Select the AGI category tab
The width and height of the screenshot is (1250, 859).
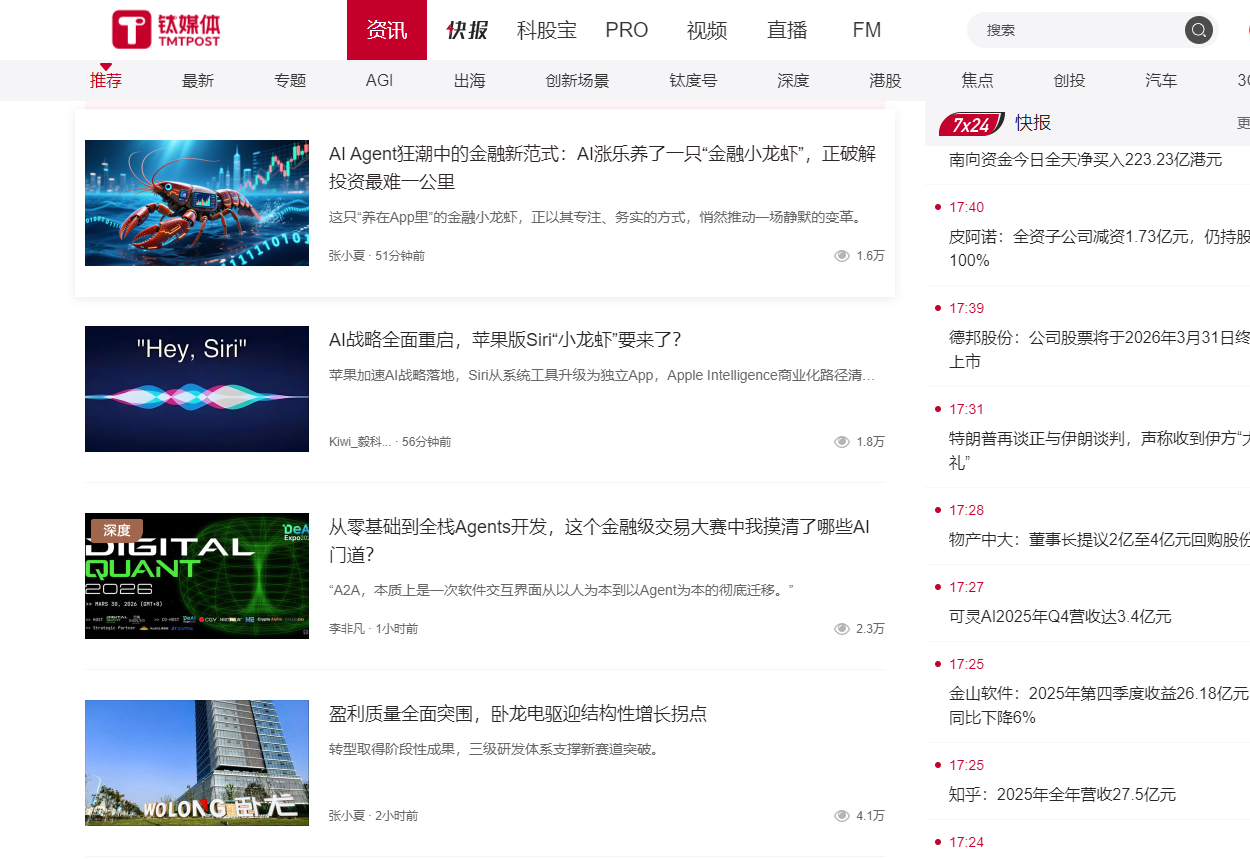[x=379, y=81]
